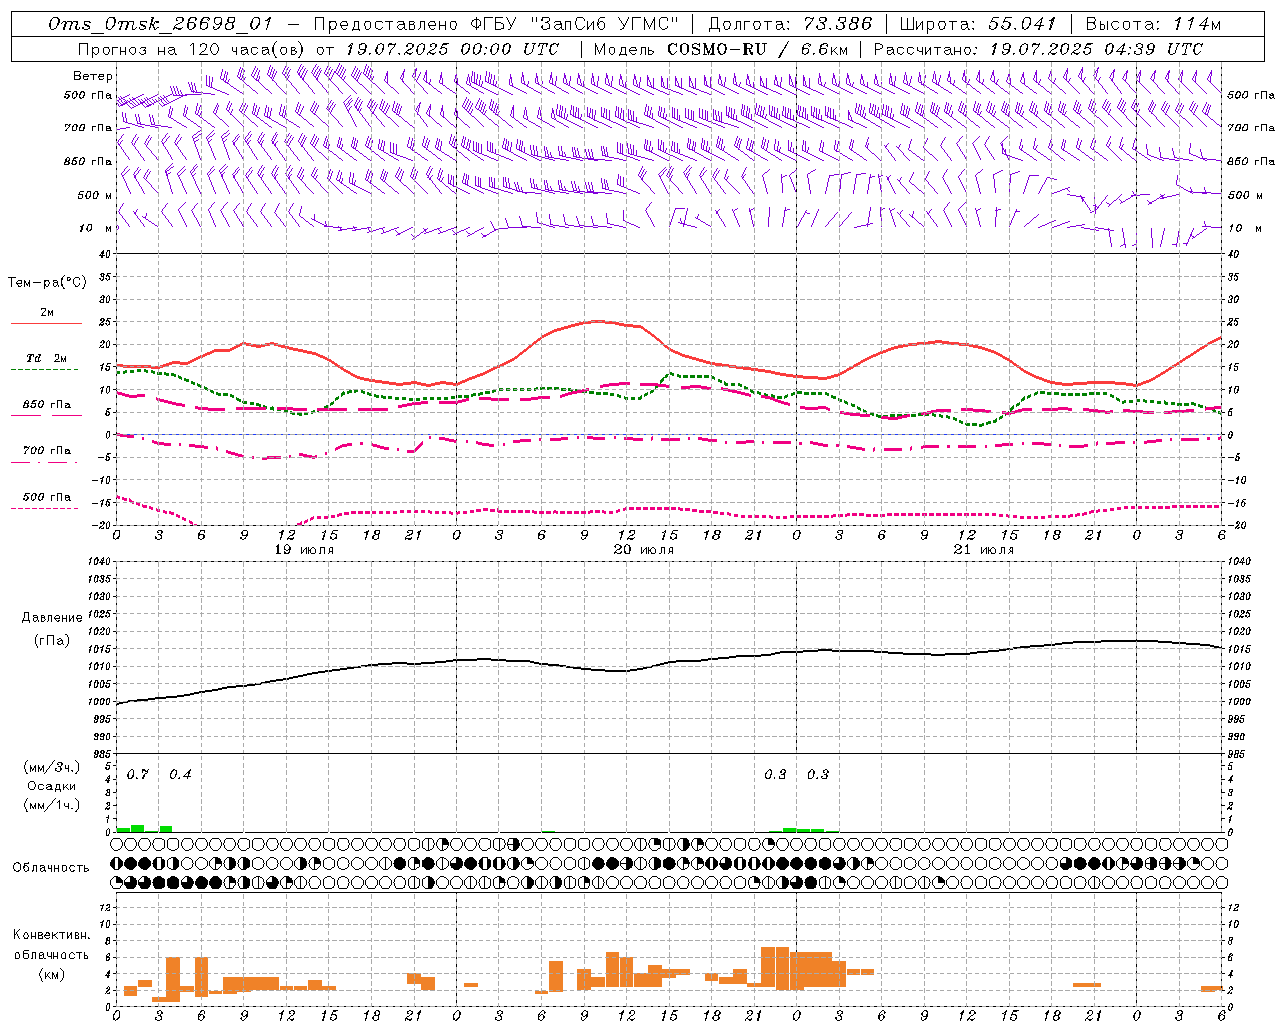Click the left 10 м wind level label

(x=97, y=228)
